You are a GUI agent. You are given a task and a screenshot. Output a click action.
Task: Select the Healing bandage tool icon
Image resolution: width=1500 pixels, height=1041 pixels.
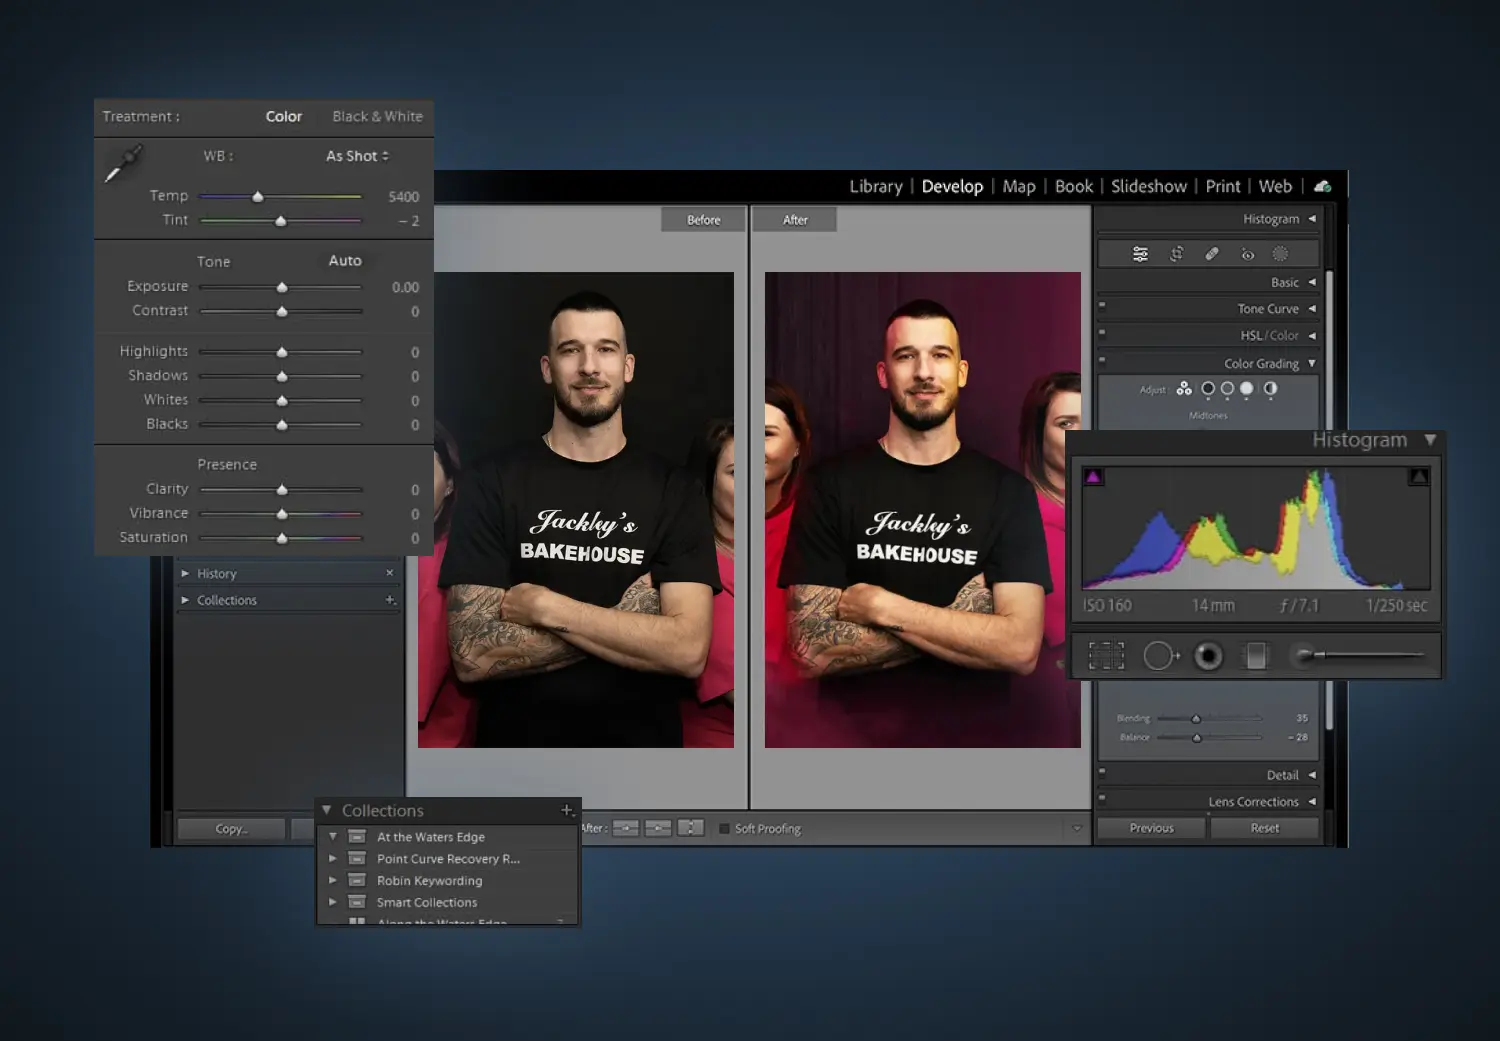[x=1212, y=254]
